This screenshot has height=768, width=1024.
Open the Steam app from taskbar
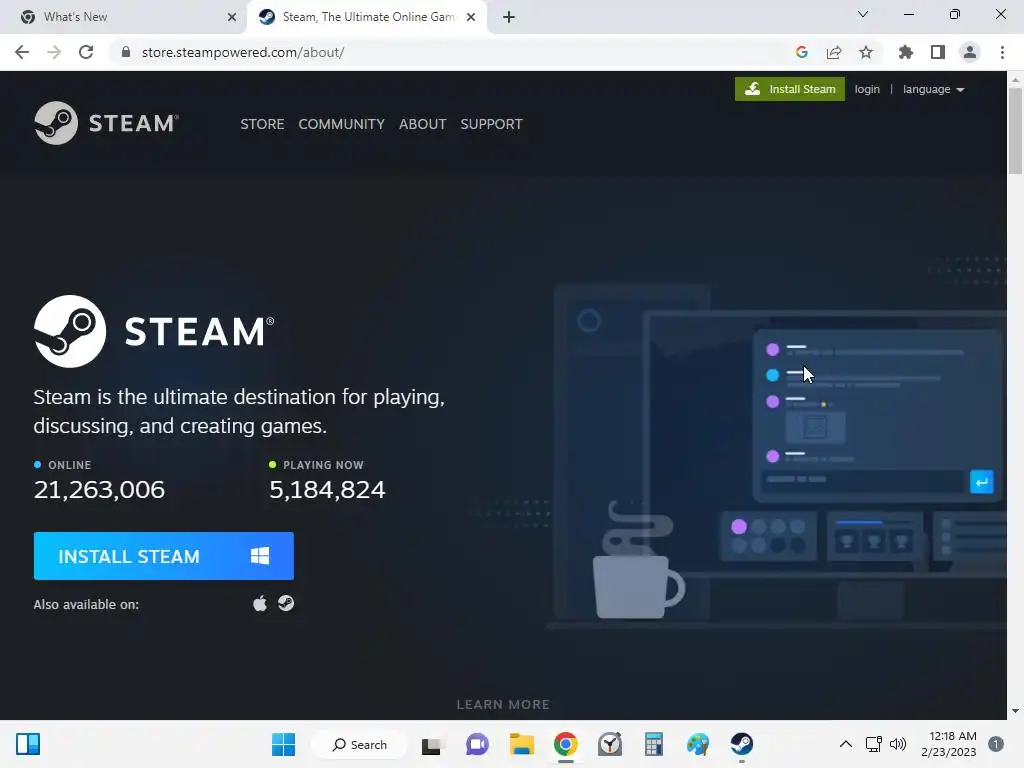click(x=742, y=744)
